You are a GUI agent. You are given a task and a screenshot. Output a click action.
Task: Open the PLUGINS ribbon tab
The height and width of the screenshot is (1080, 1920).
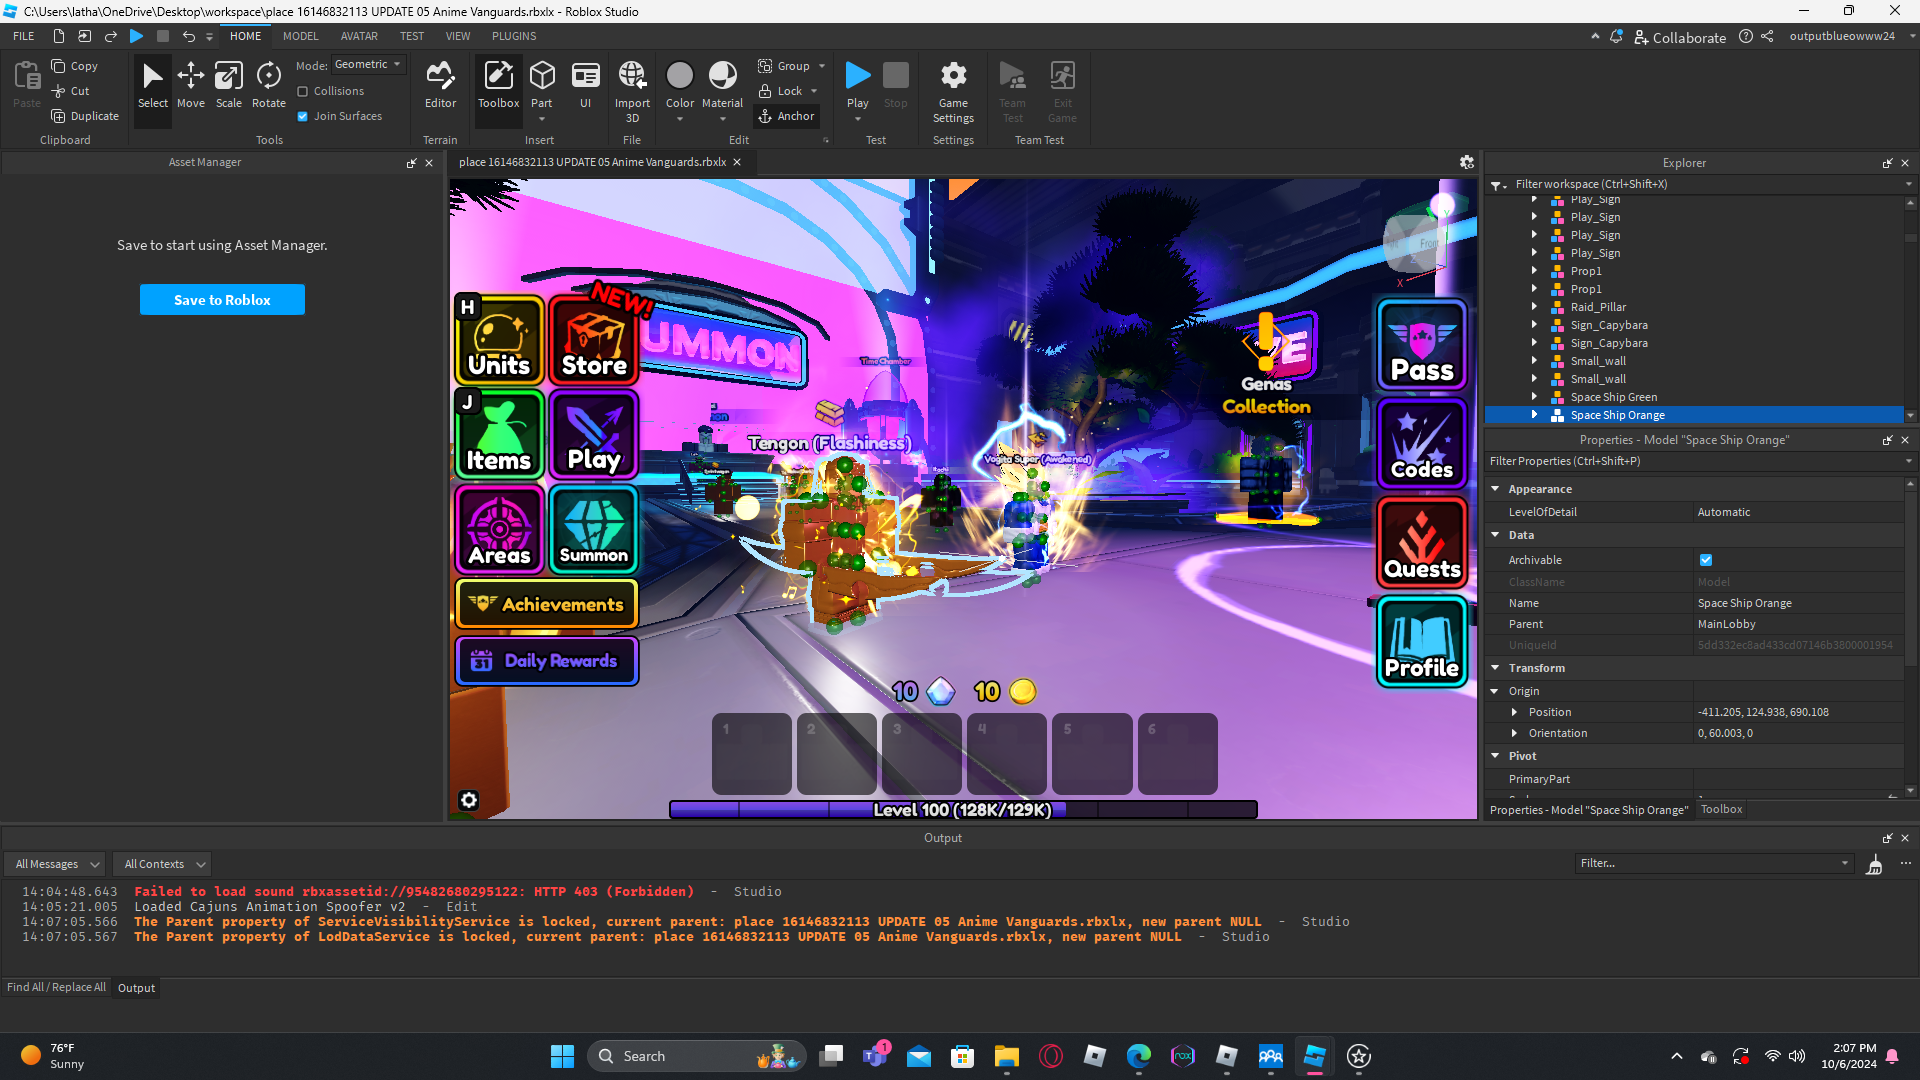pos(514,36)
